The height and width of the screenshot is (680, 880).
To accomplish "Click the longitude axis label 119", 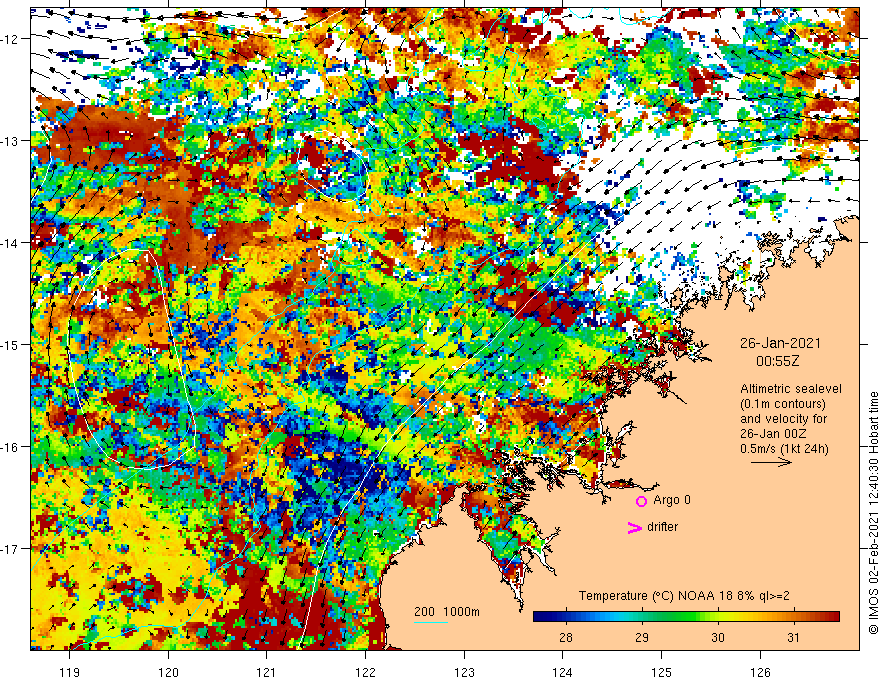I will 70,672.
